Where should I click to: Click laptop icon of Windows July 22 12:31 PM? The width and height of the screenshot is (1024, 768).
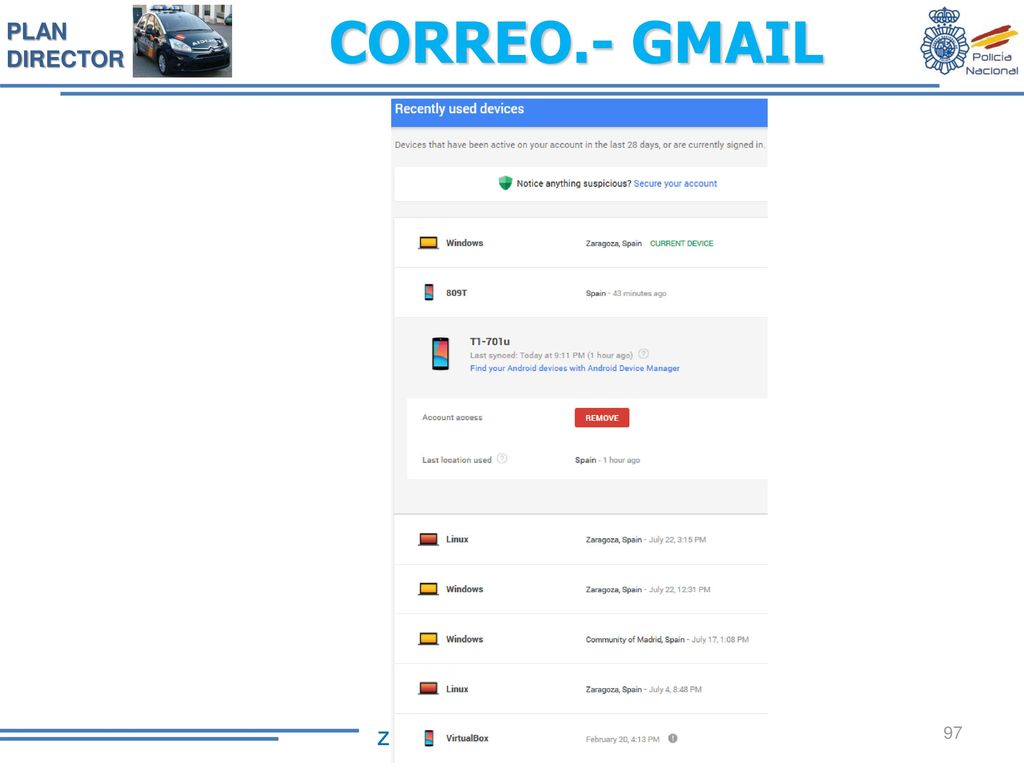coord(428,589)
